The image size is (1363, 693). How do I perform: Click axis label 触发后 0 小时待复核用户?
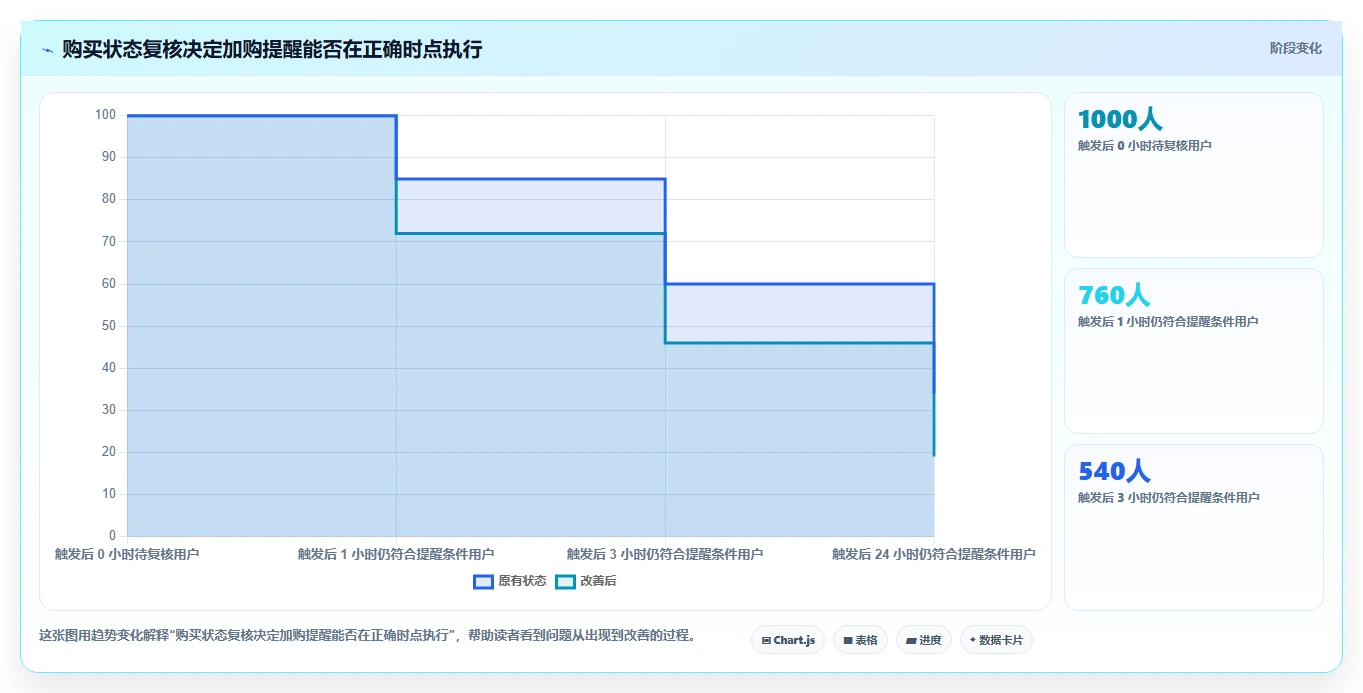click(x=127, y=554)
